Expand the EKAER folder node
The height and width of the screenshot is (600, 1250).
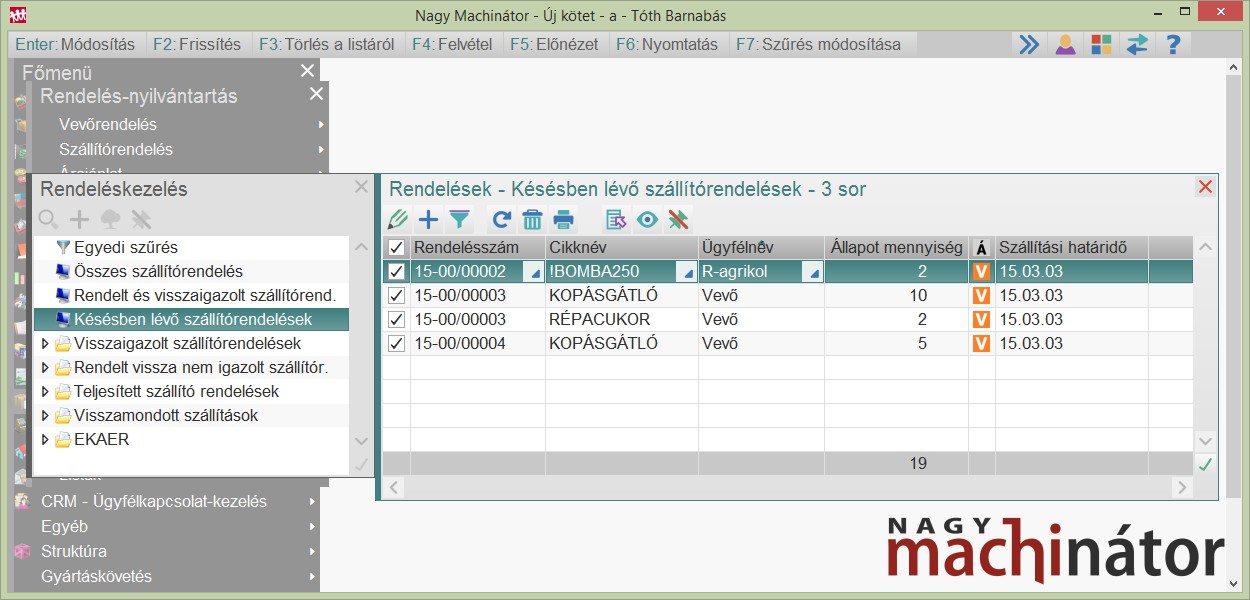pyautogui.click(x=45, y=439)
